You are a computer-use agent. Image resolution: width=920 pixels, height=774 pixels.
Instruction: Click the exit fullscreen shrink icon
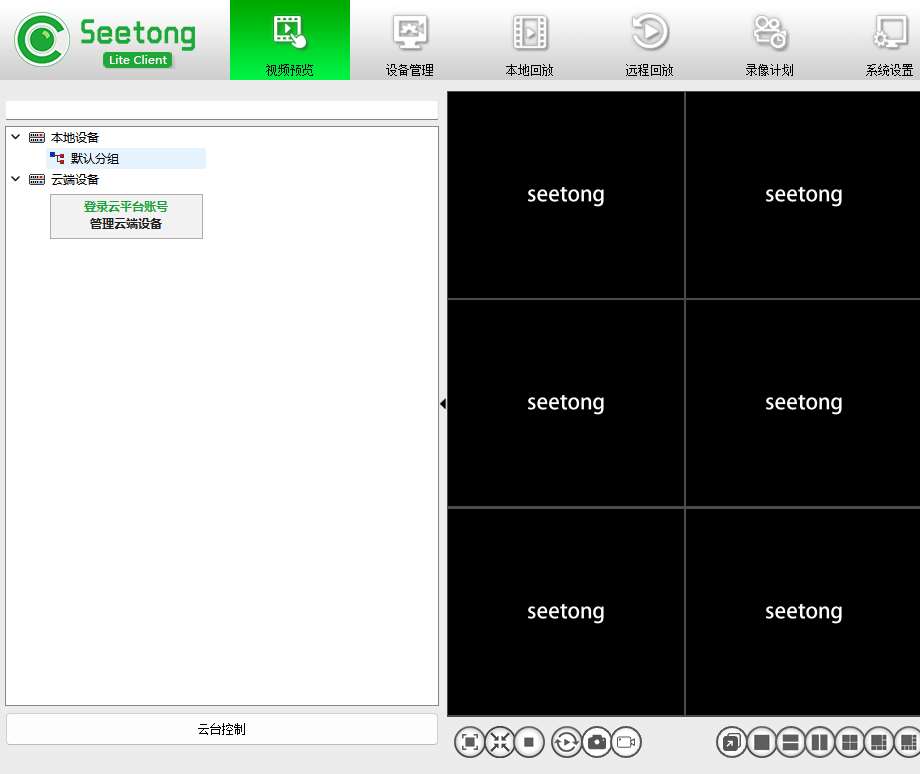pyautogui.click(x=500, y=743)
